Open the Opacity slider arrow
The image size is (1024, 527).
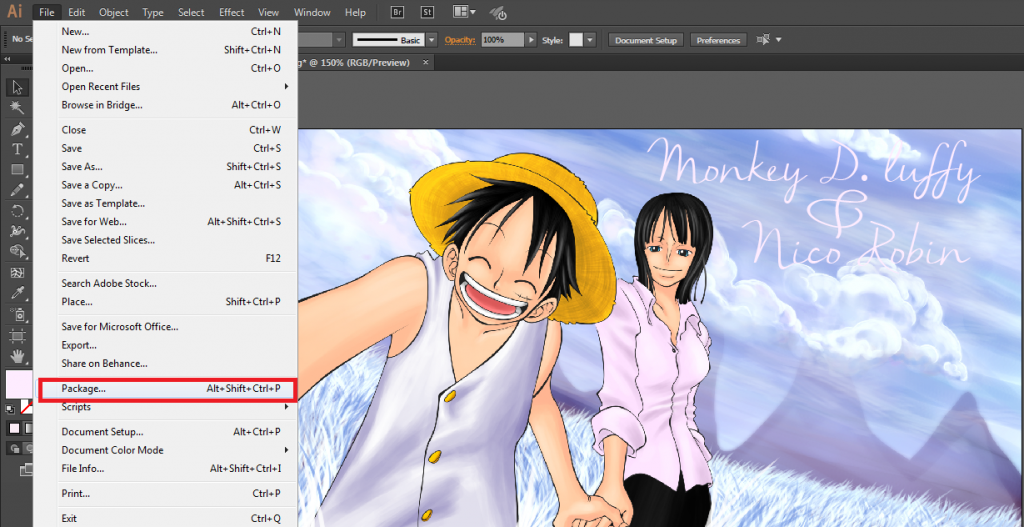[x=531, y=40]
